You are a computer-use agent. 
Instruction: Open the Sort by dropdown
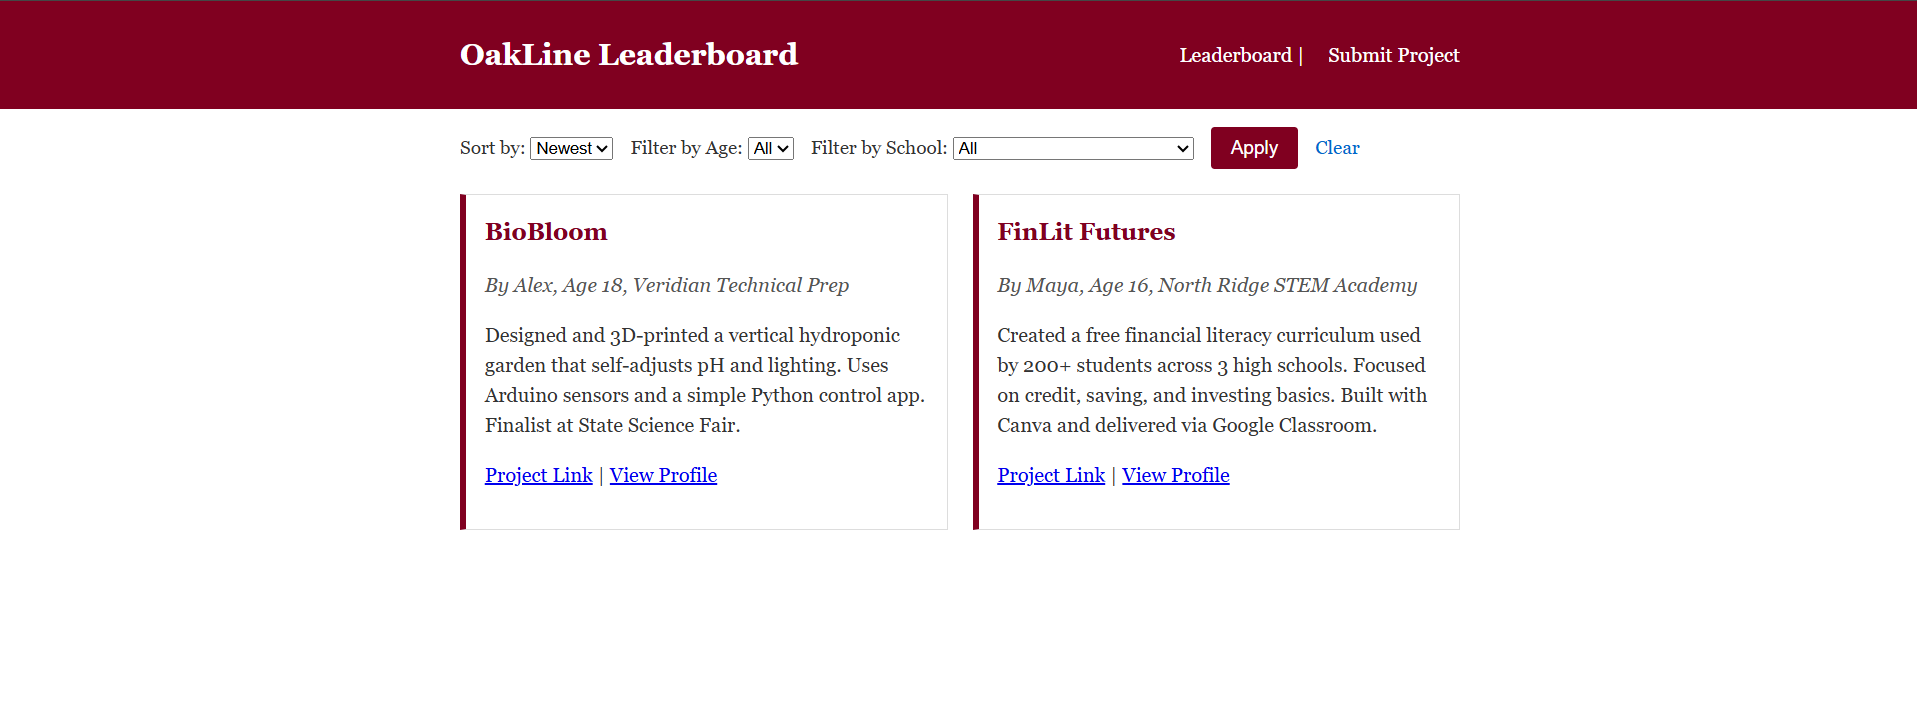[x=571, y=148]
